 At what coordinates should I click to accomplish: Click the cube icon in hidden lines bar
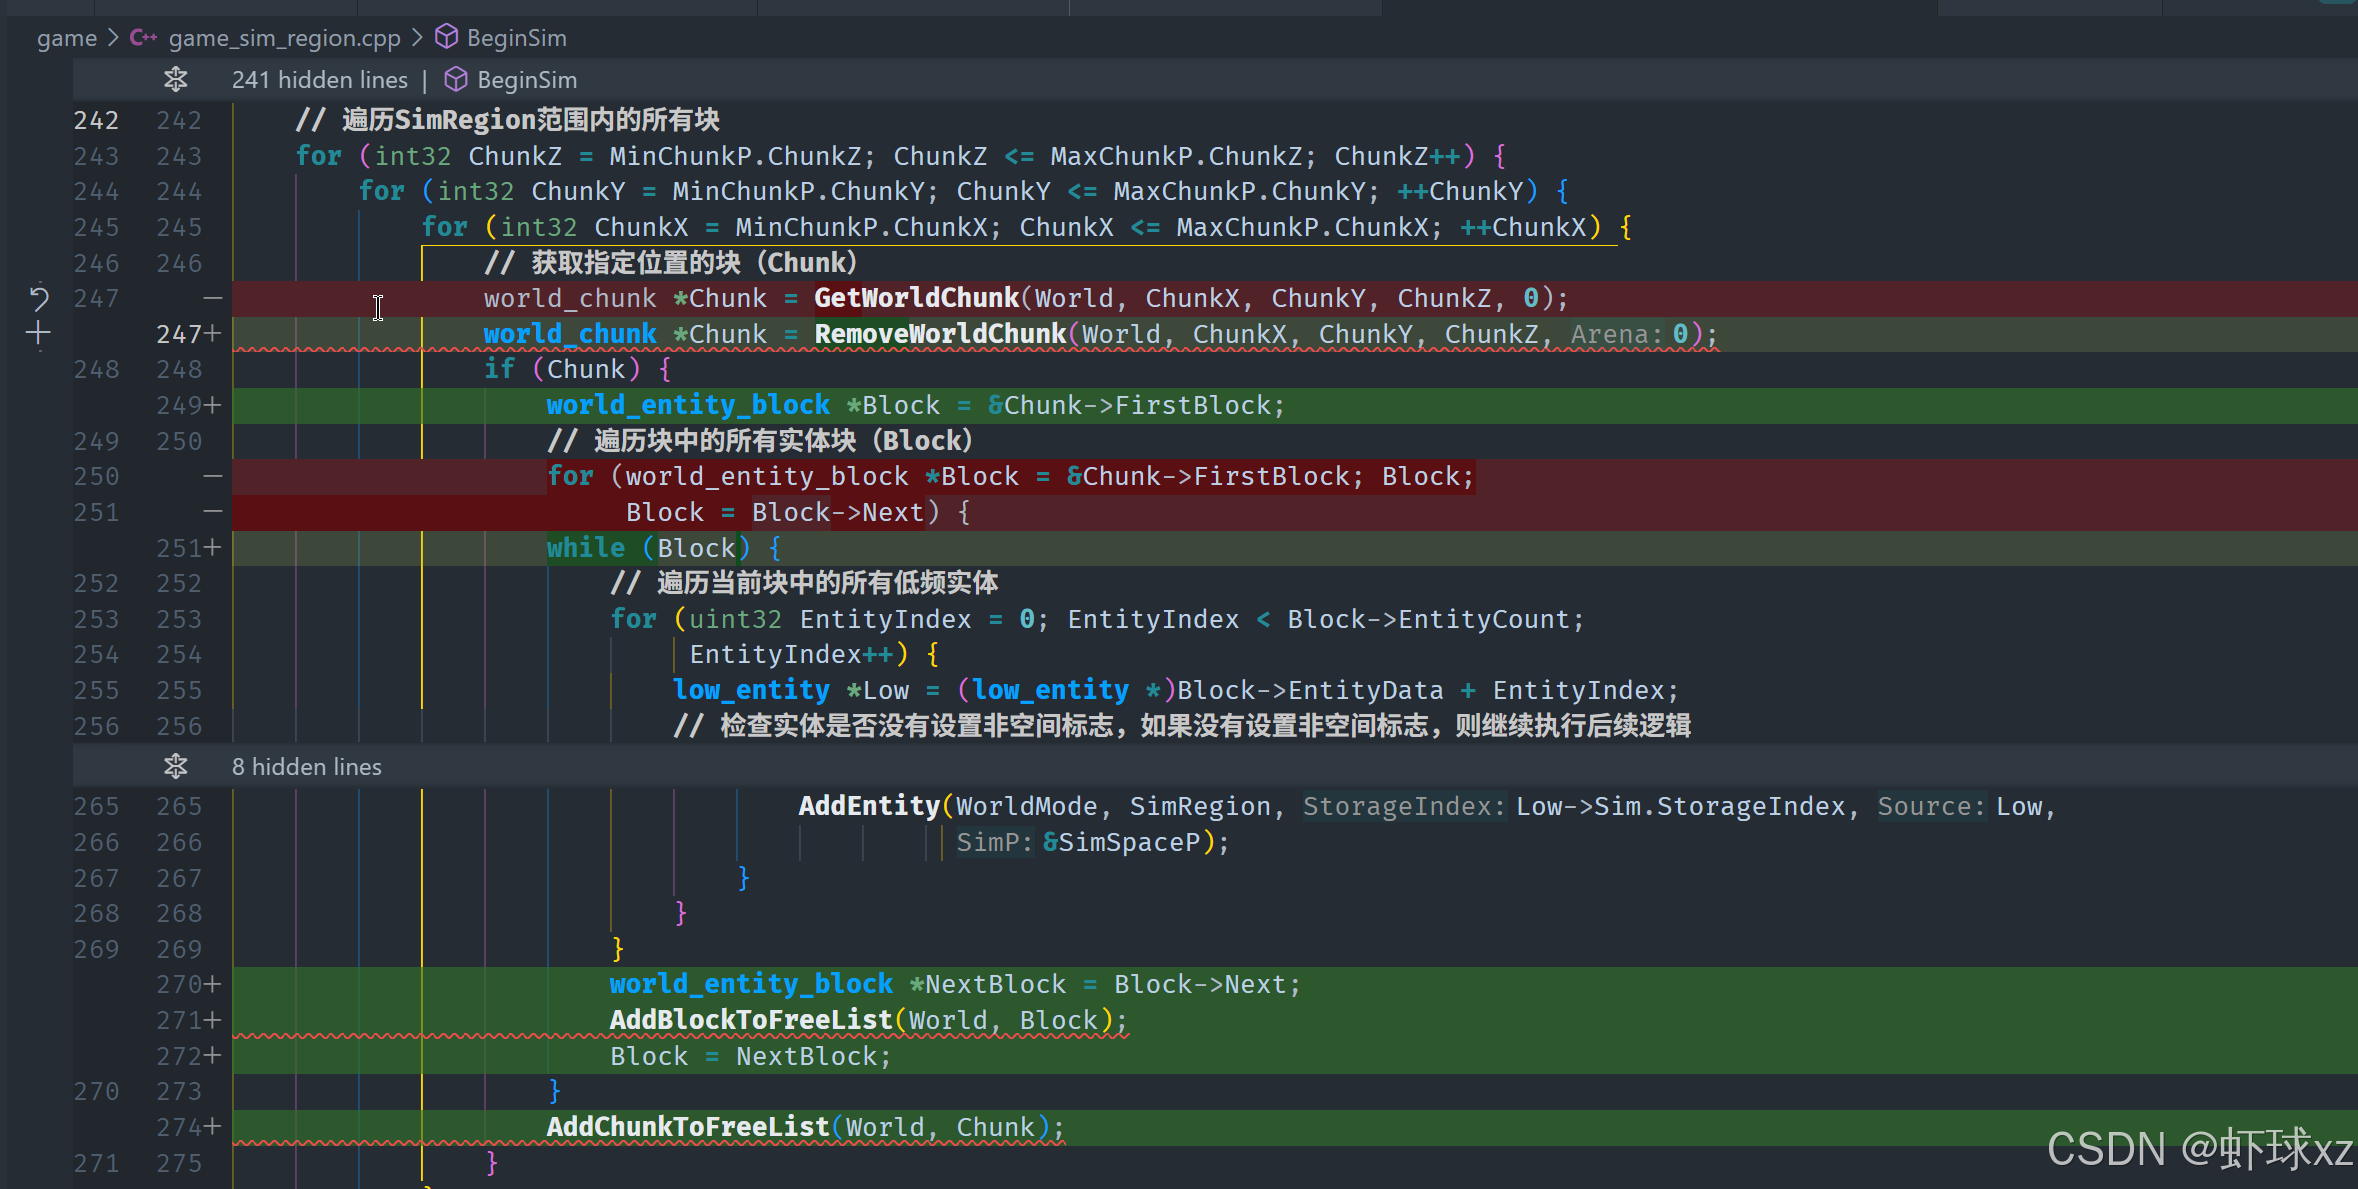(456, 79)
